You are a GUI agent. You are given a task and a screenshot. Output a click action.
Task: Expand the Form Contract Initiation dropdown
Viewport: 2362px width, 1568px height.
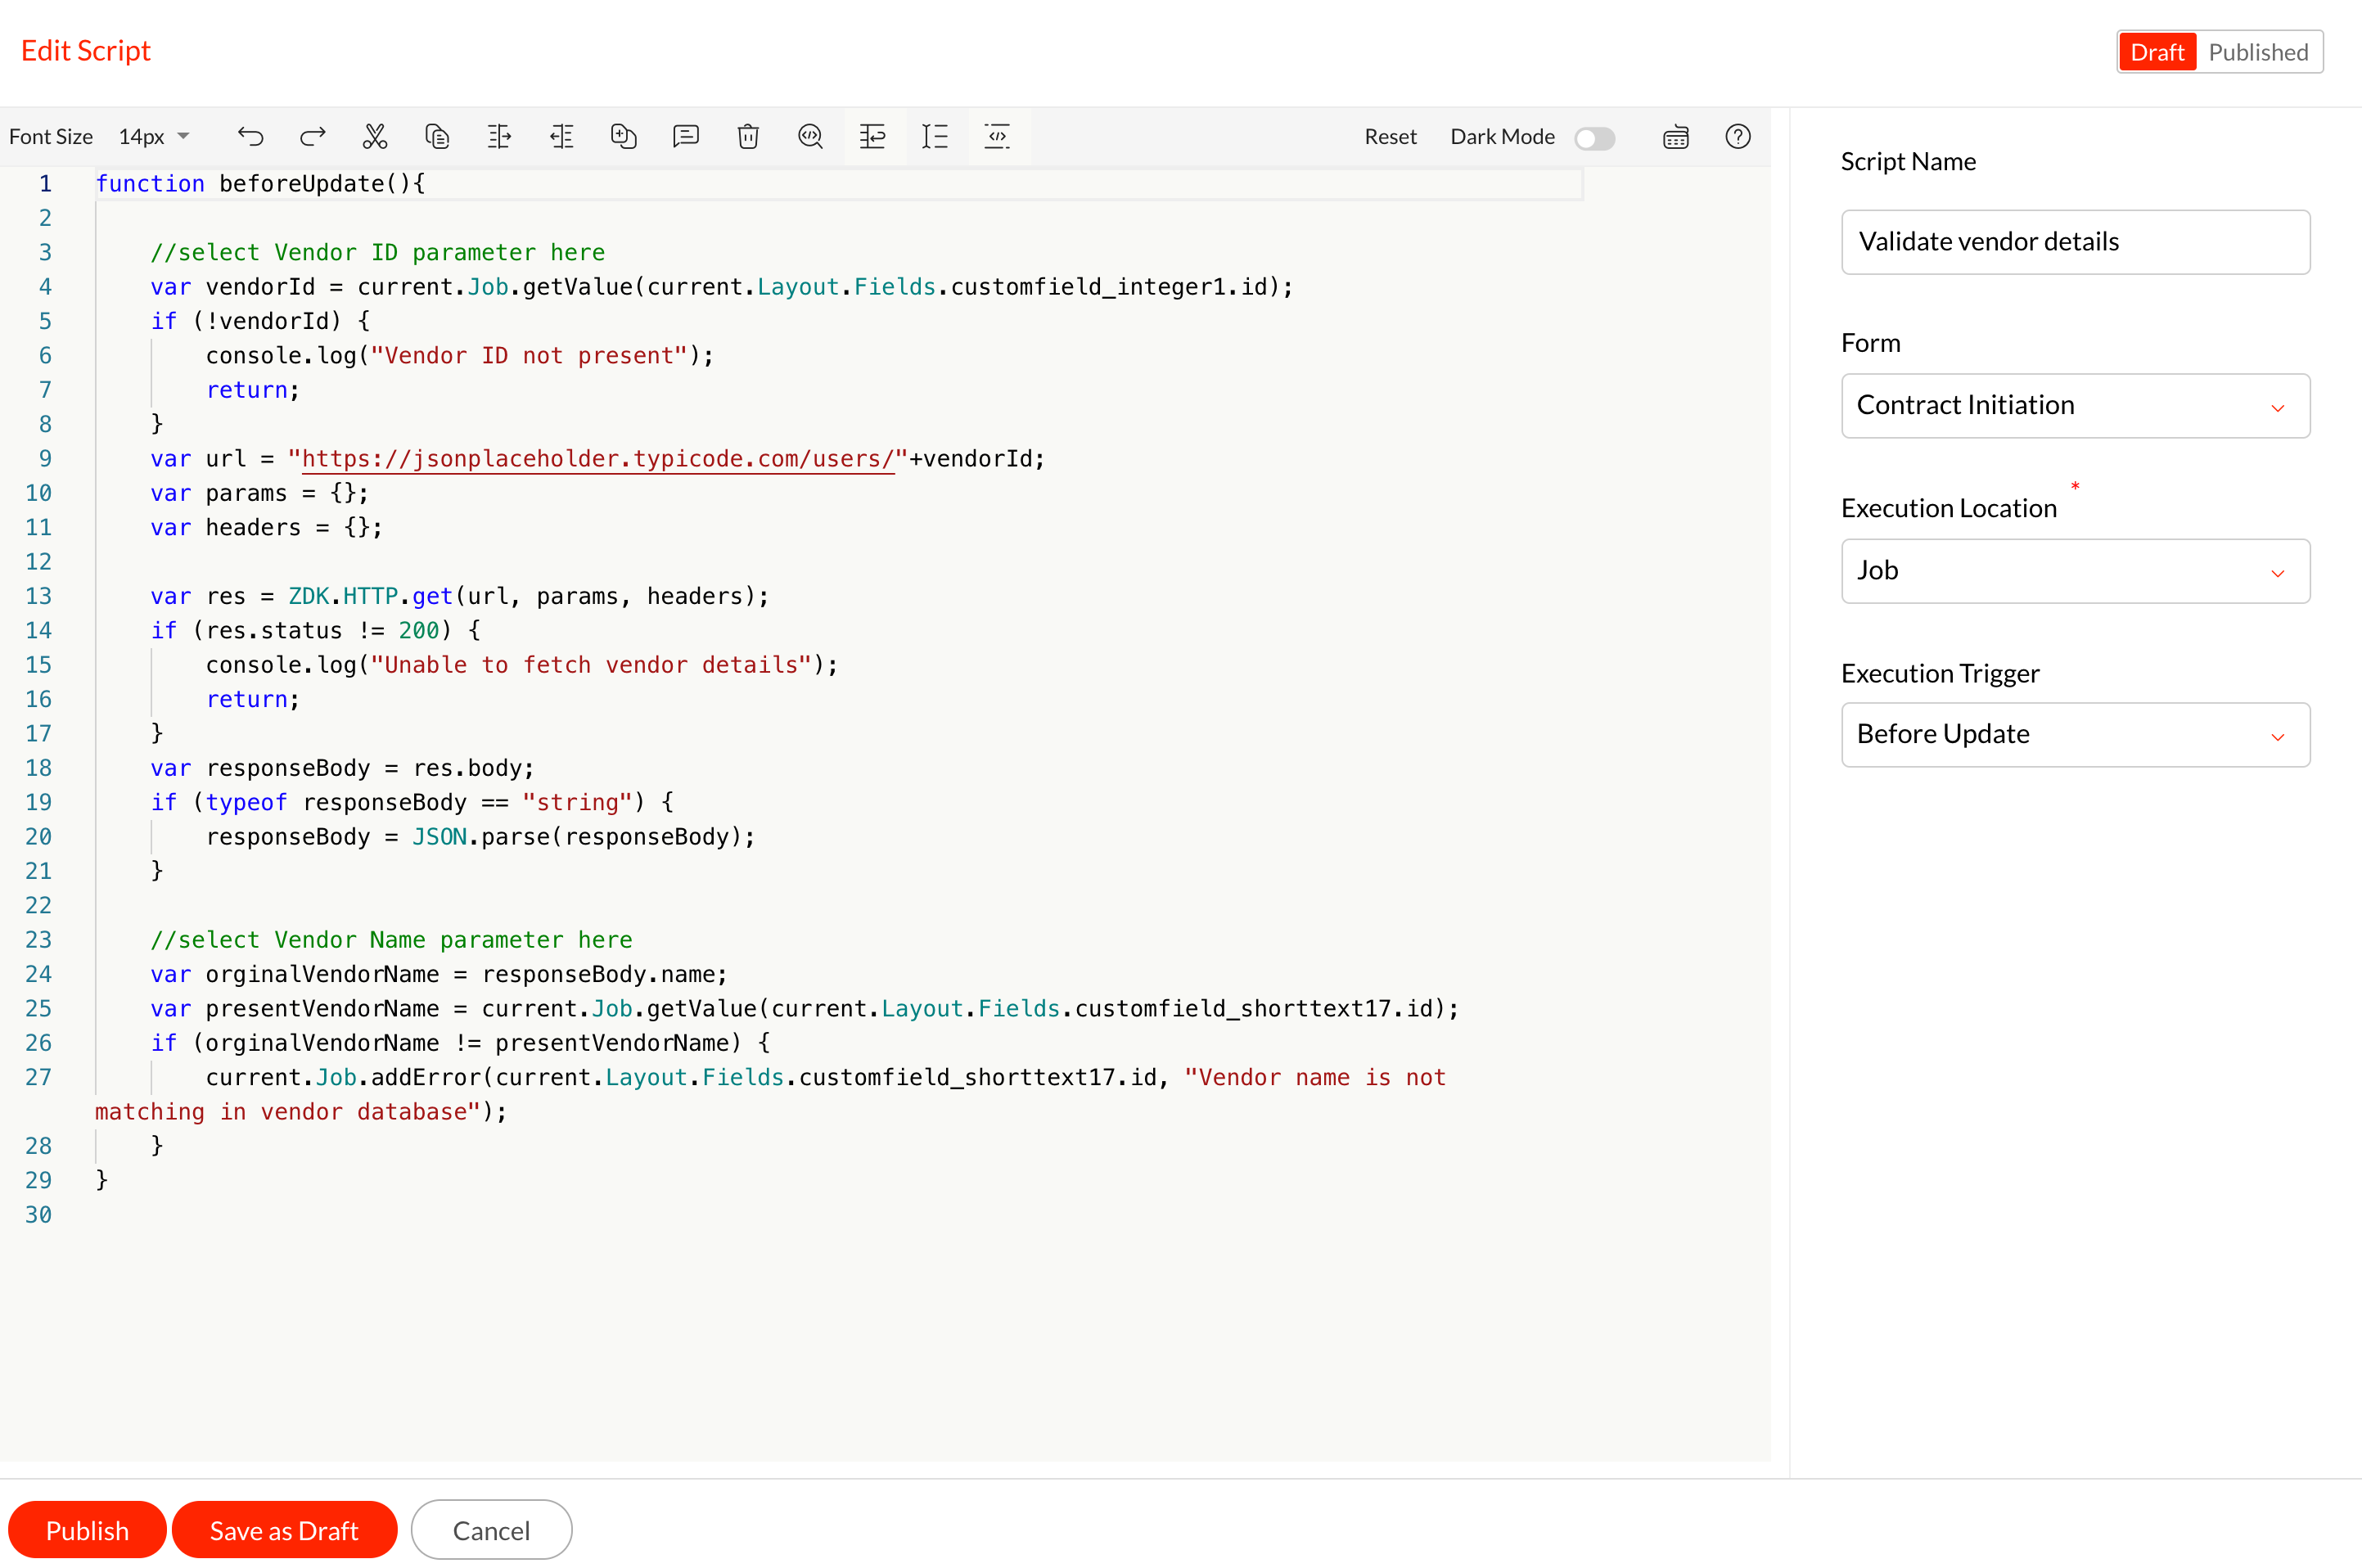click(2075, 405)
